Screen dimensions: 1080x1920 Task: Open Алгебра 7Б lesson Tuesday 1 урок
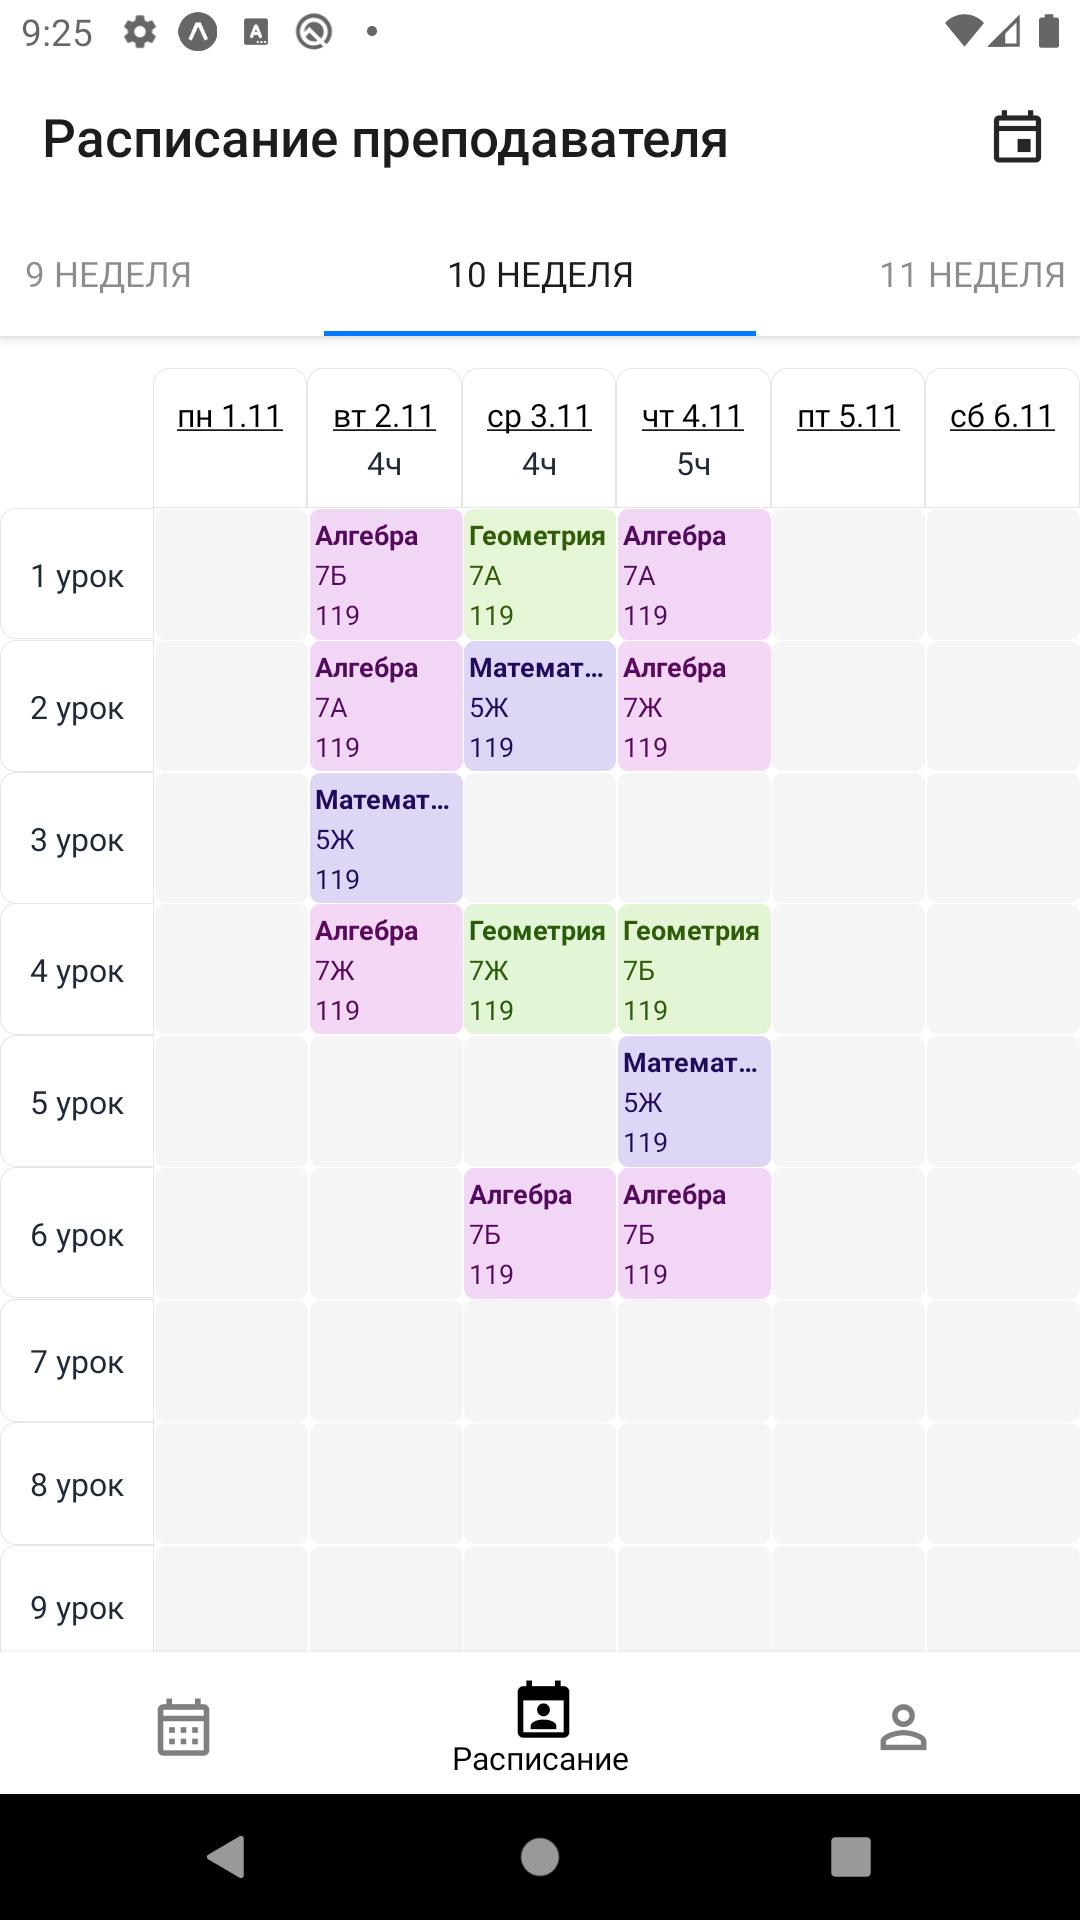[386, 575]
